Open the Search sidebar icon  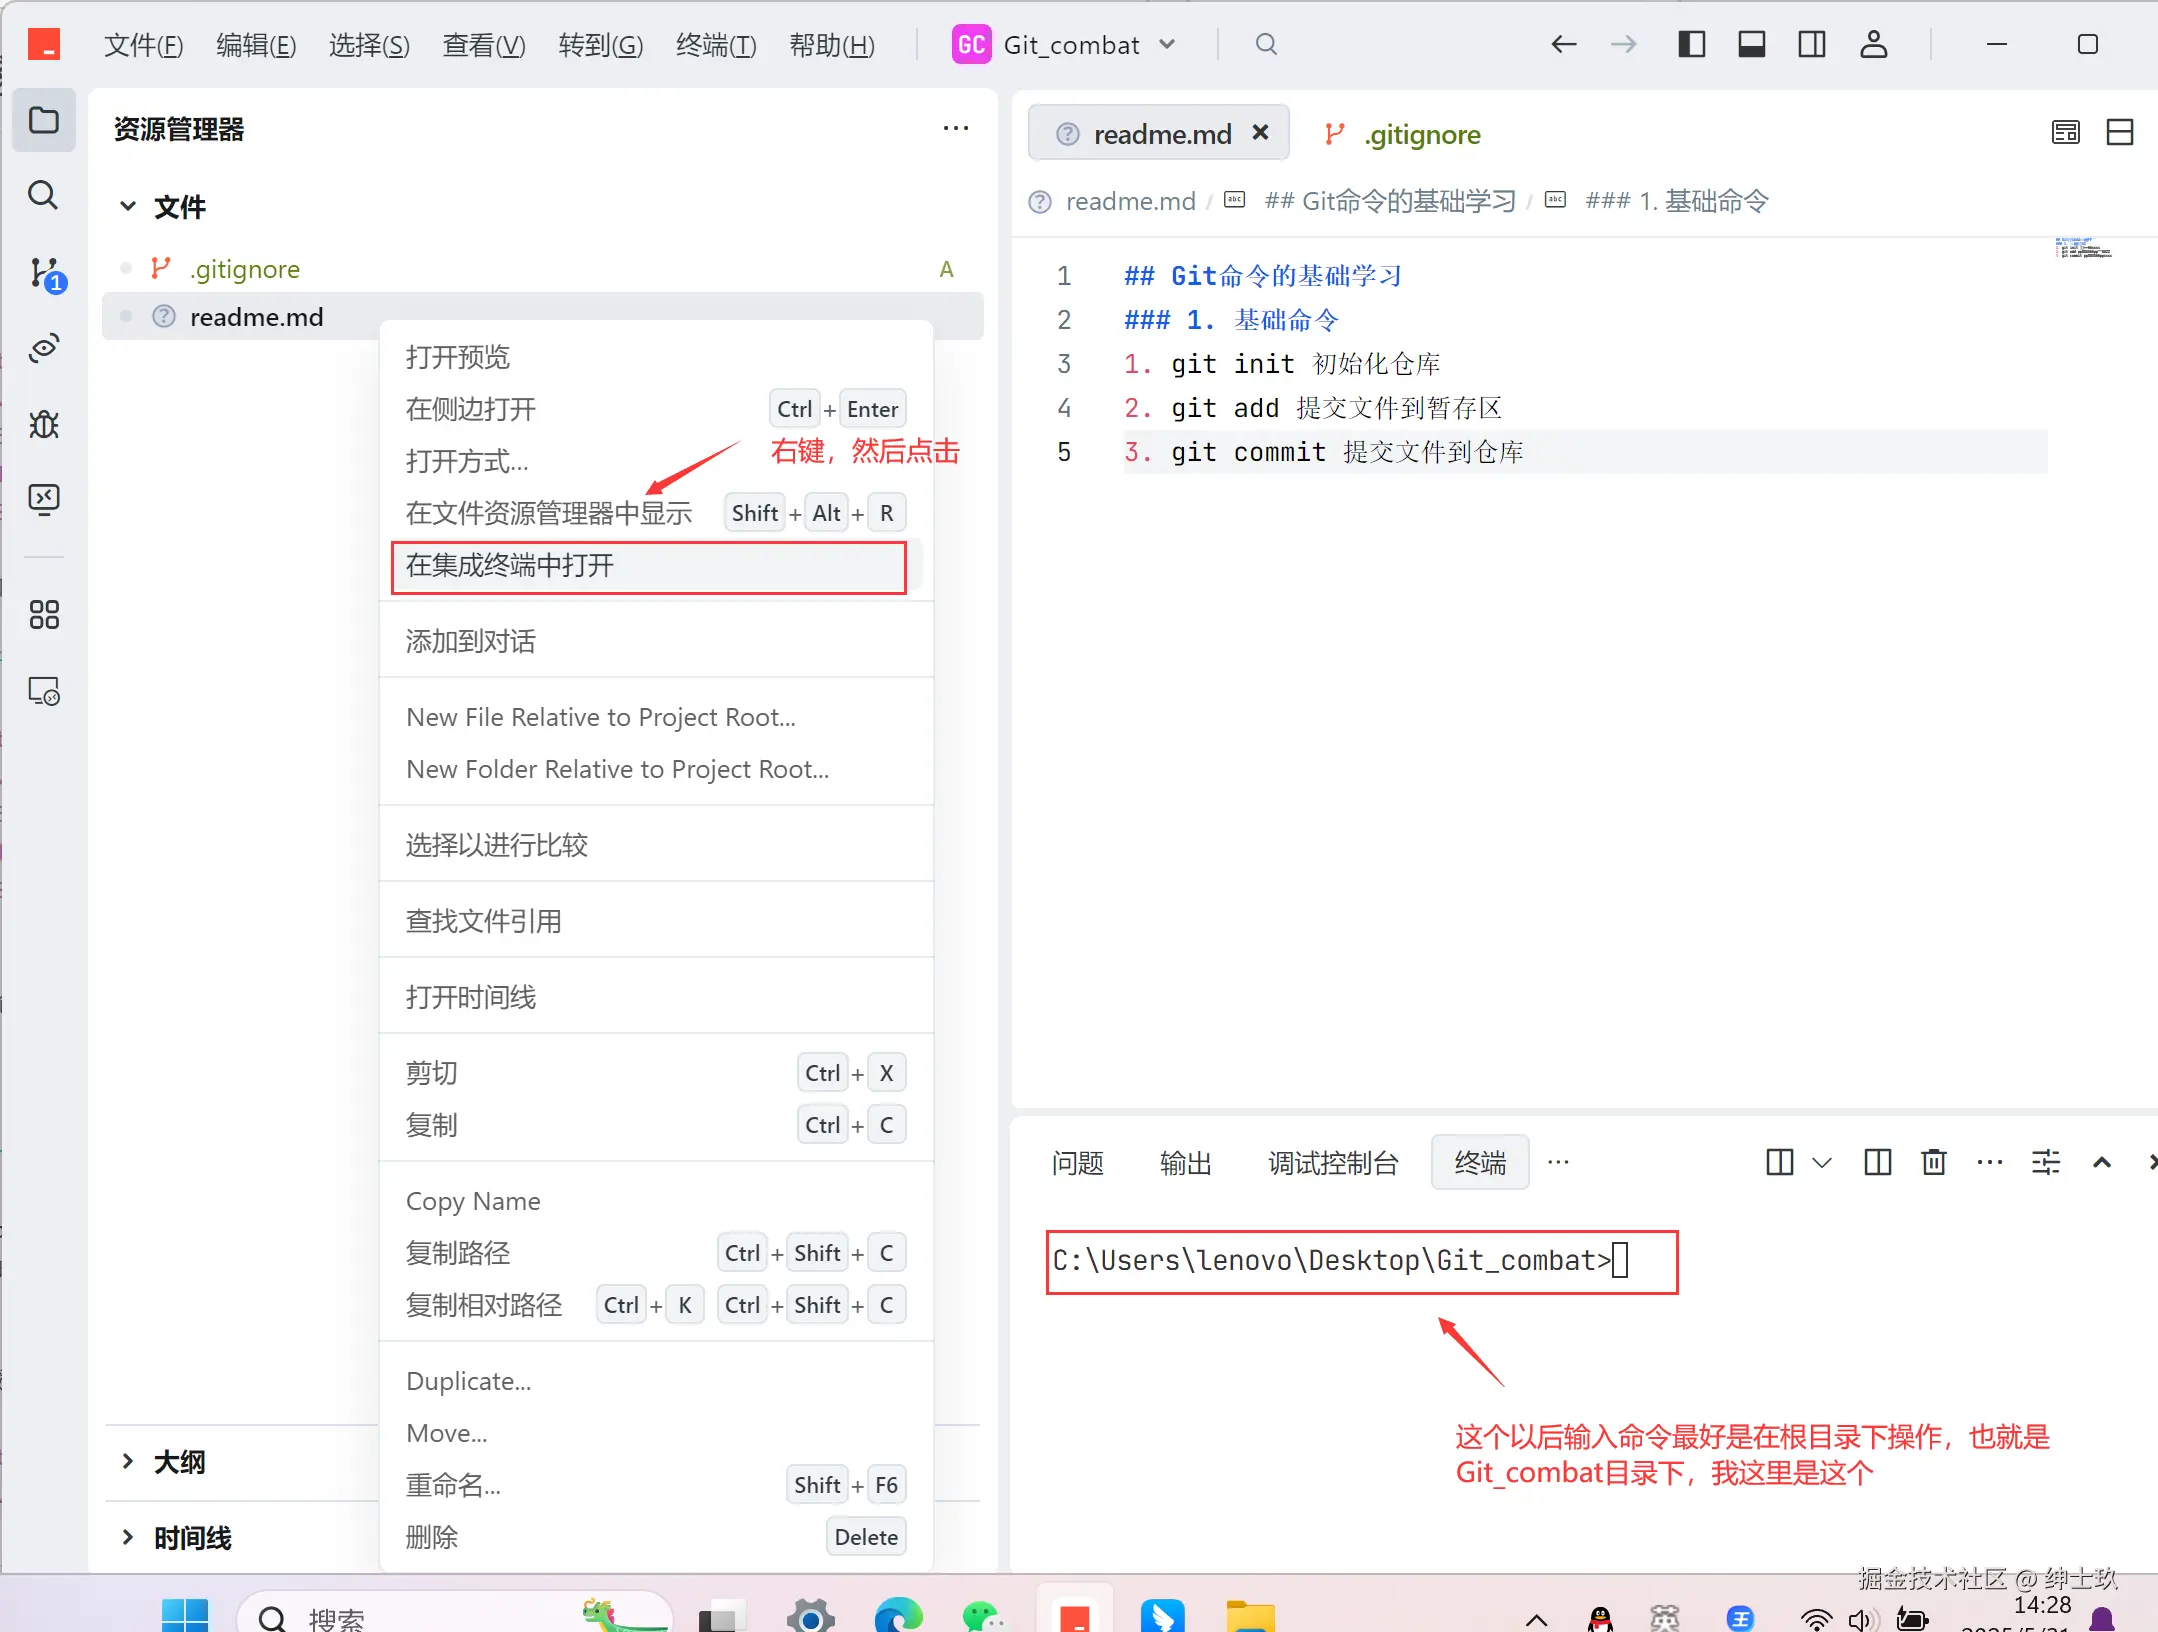point(43,195)
